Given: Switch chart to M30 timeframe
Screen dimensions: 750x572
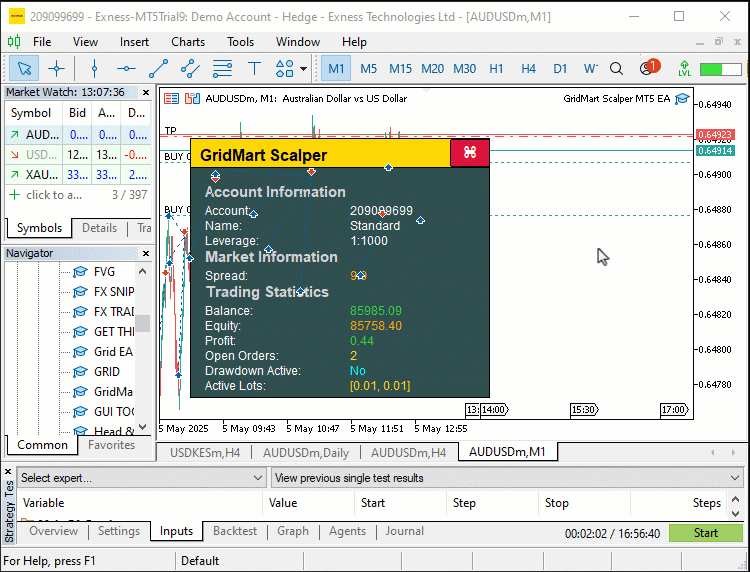Looking at the screenshot, I should click(x=464, y=69).
